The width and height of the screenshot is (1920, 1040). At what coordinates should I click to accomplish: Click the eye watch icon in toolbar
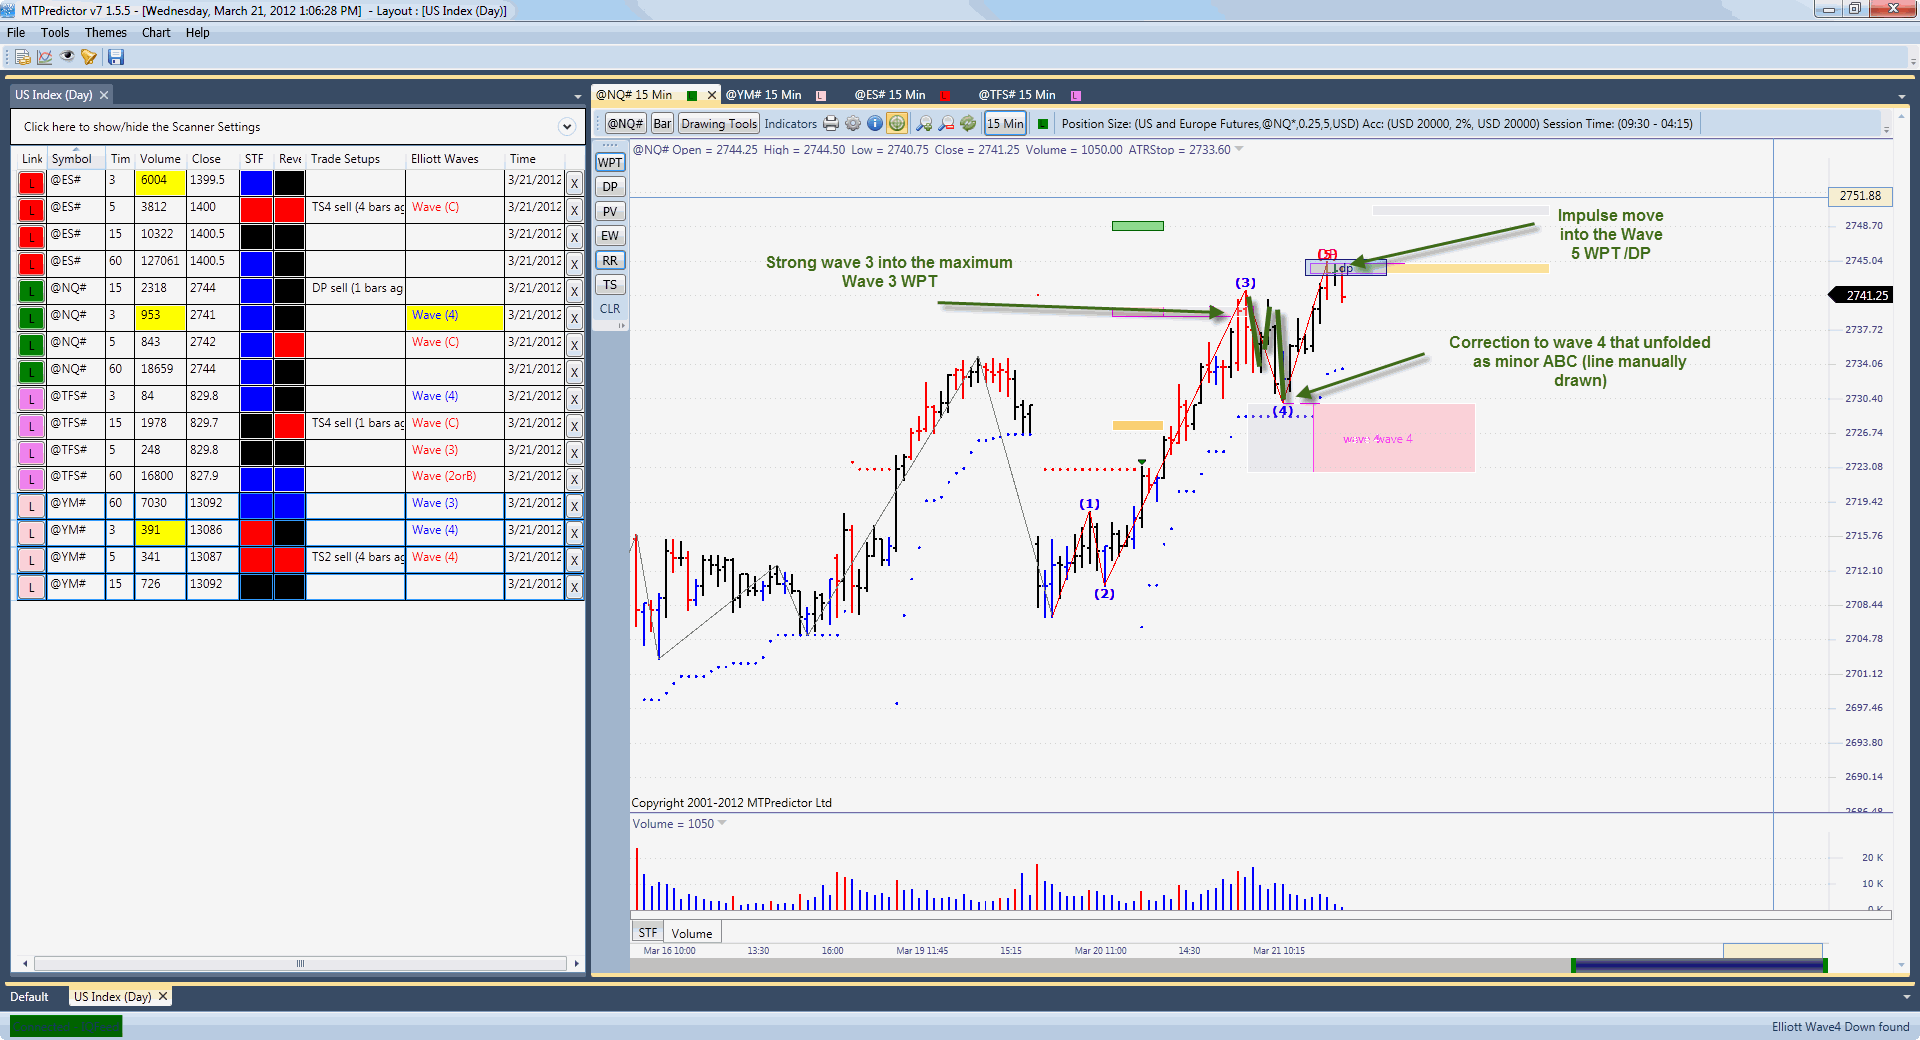click(67, 57)
